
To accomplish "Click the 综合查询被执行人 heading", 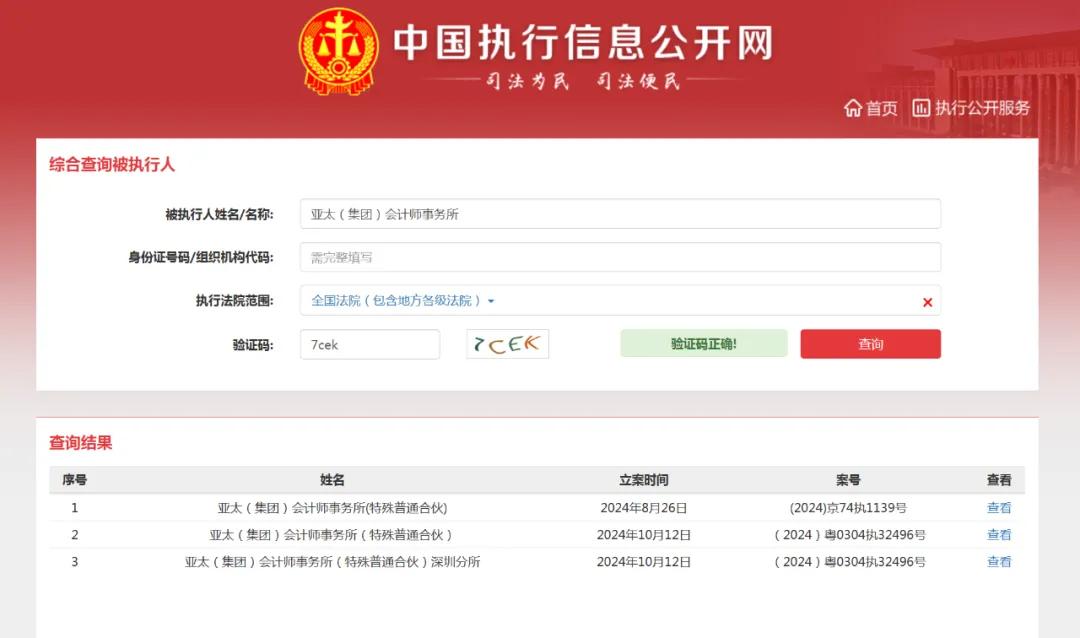I will coord(112,165).
